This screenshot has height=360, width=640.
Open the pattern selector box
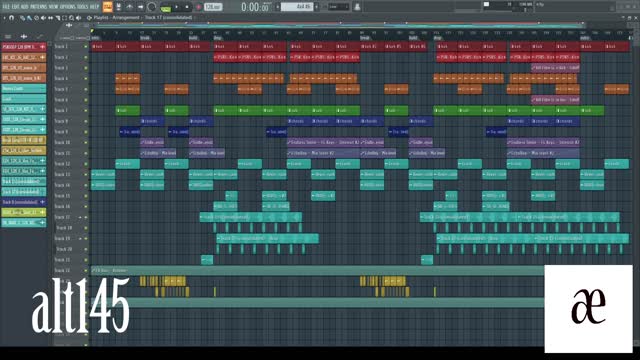click(297, 7)
